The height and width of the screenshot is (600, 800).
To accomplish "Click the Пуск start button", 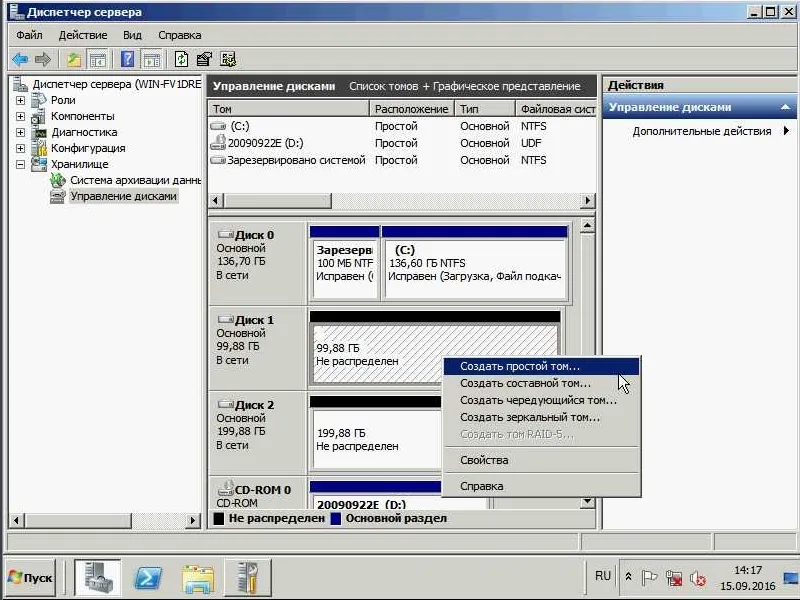I will pyautogui.click(x=30, y=578).
